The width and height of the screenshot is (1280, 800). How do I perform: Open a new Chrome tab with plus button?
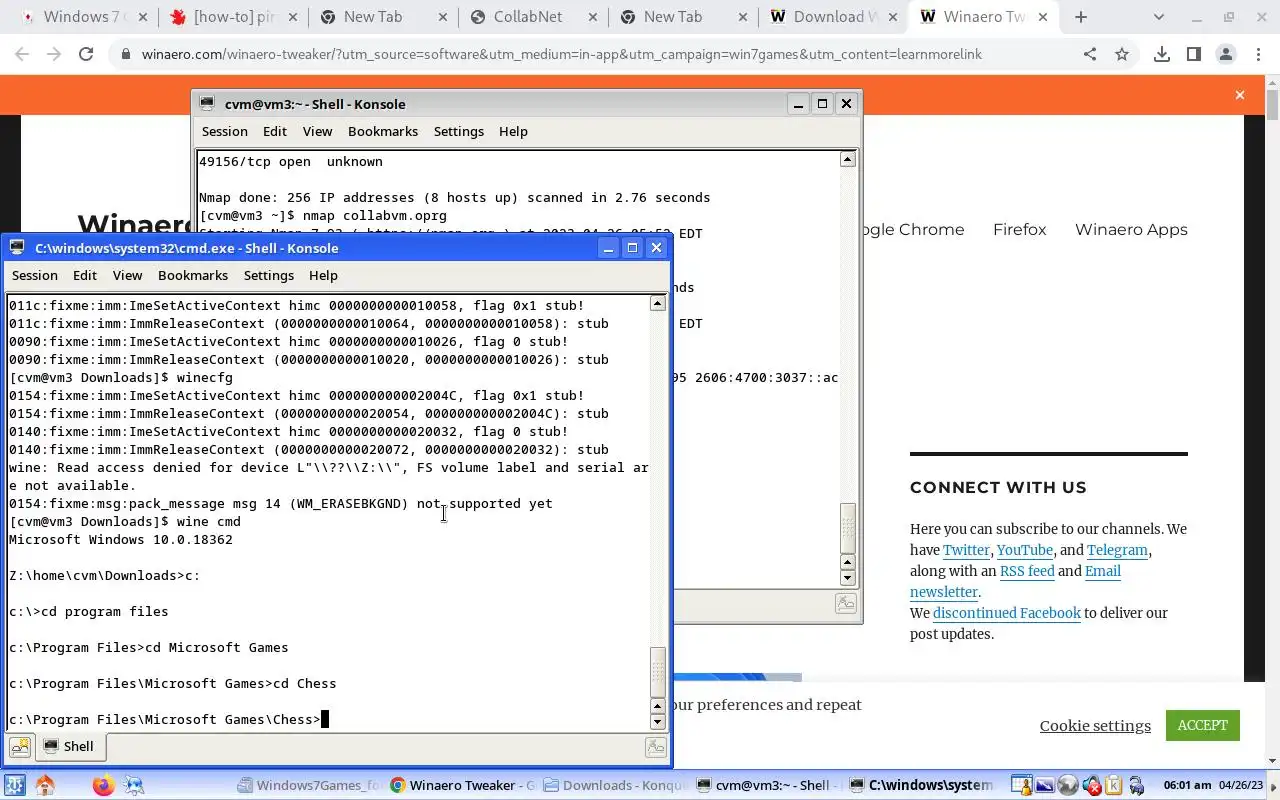click(x=1081, y=17)
